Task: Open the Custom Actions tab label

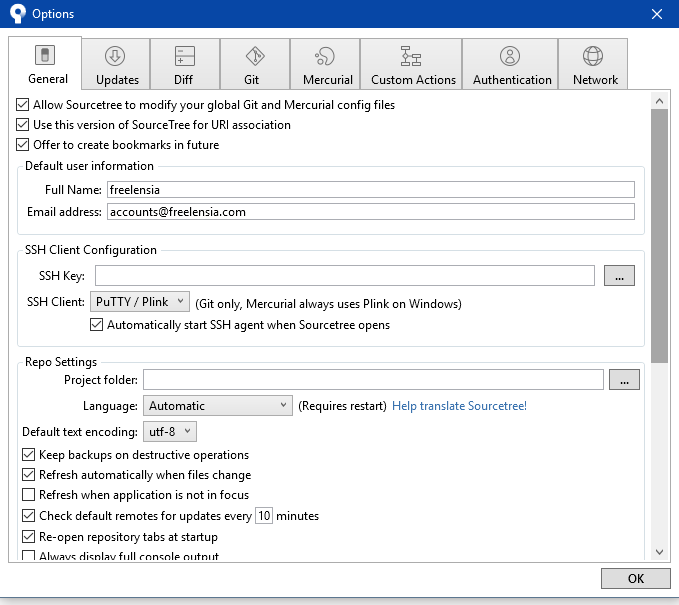Action: click(x=414, y=80)
